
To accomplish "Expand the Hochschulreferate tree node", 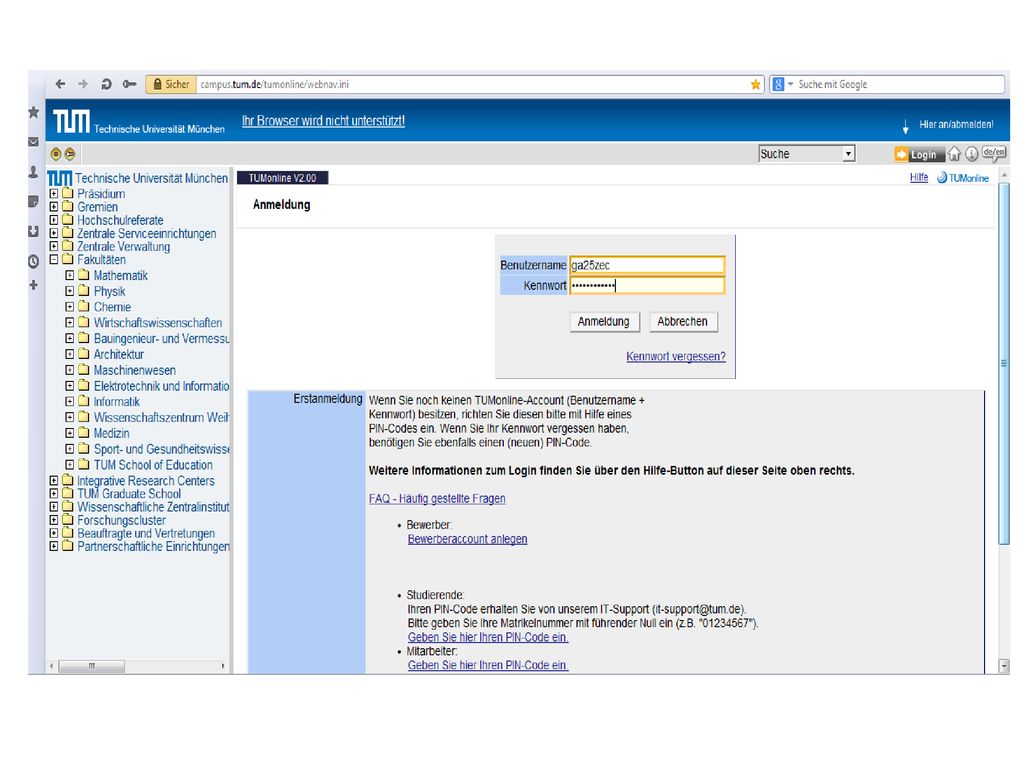I will coord(54,220).
